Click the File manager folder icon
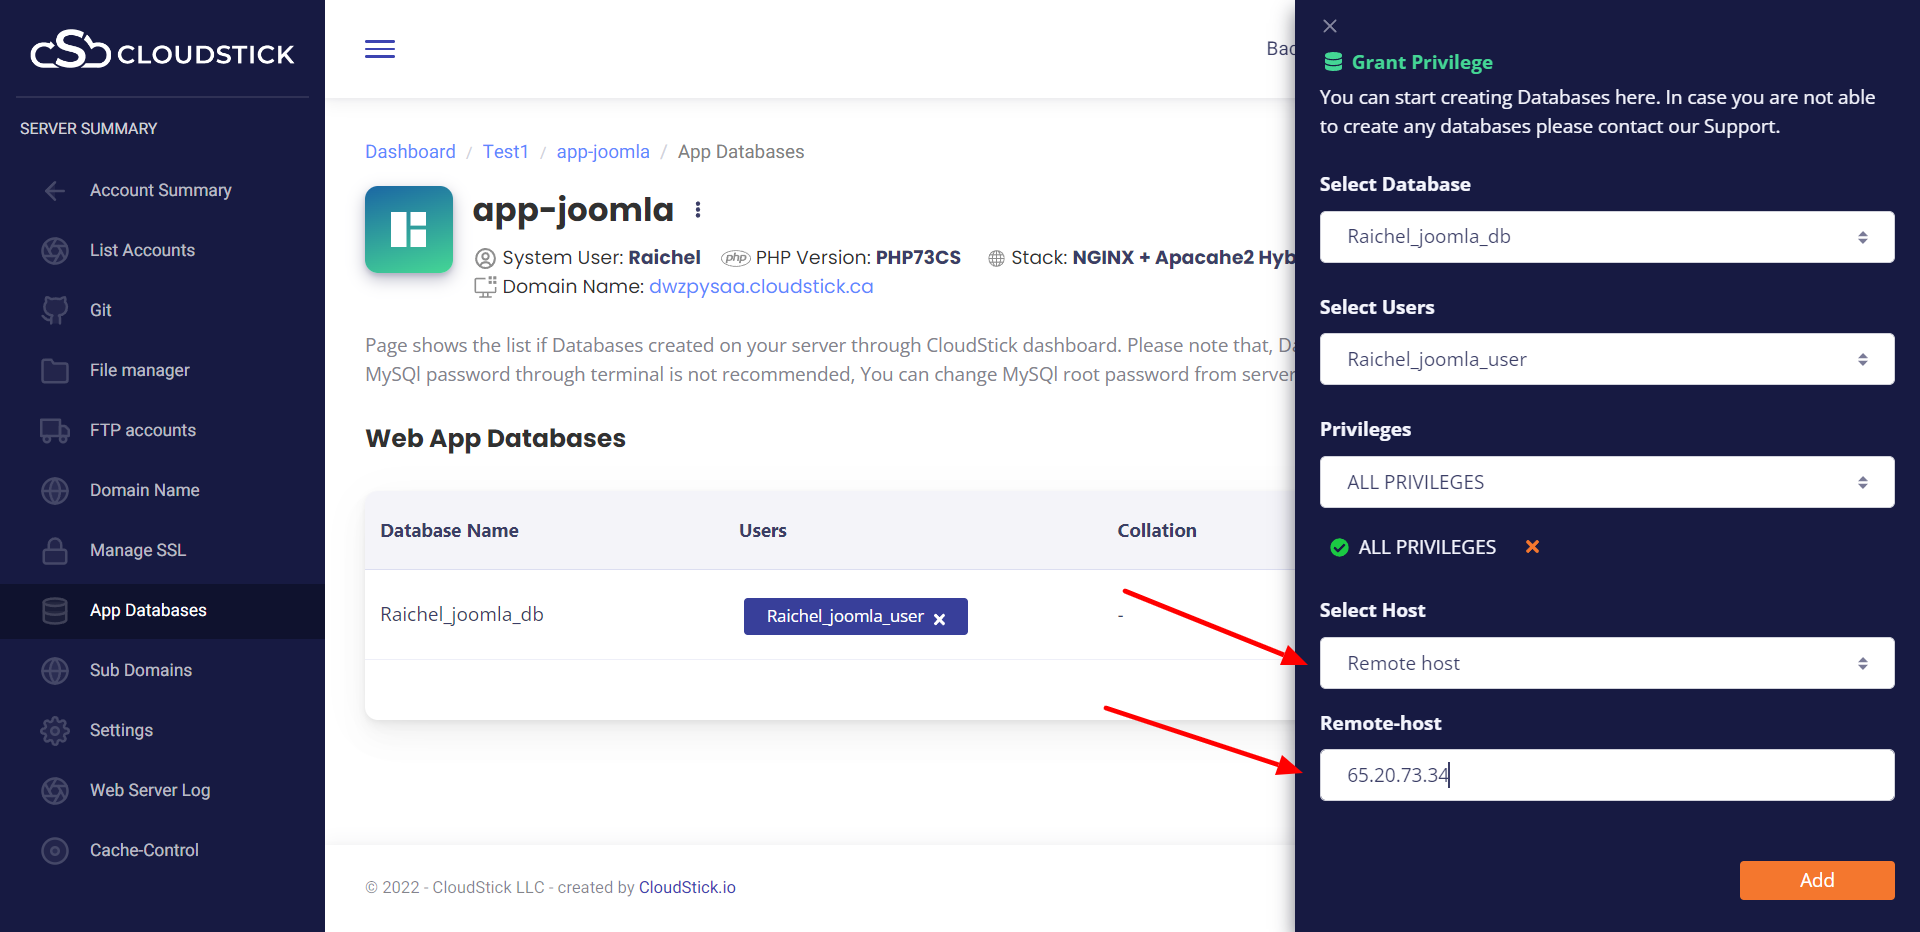The width and height of the screenshot is (1920, 932). [55, 371]
